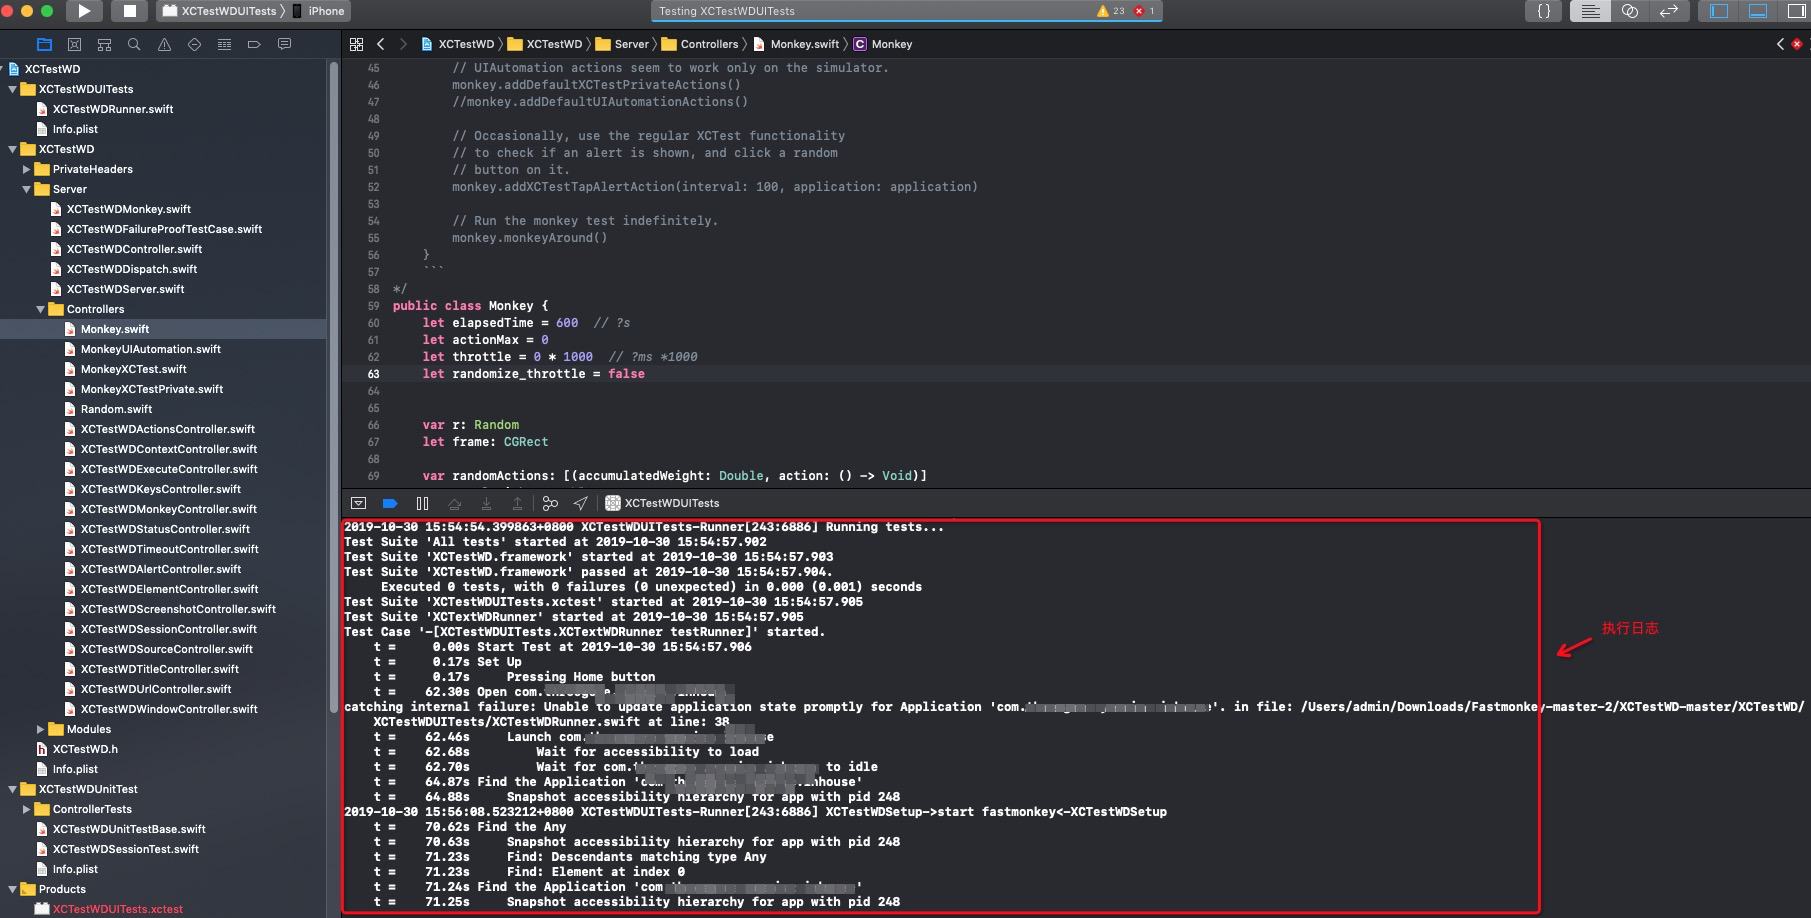Click the red error count indicator

pyautogui.click(x=1144, y=11)
